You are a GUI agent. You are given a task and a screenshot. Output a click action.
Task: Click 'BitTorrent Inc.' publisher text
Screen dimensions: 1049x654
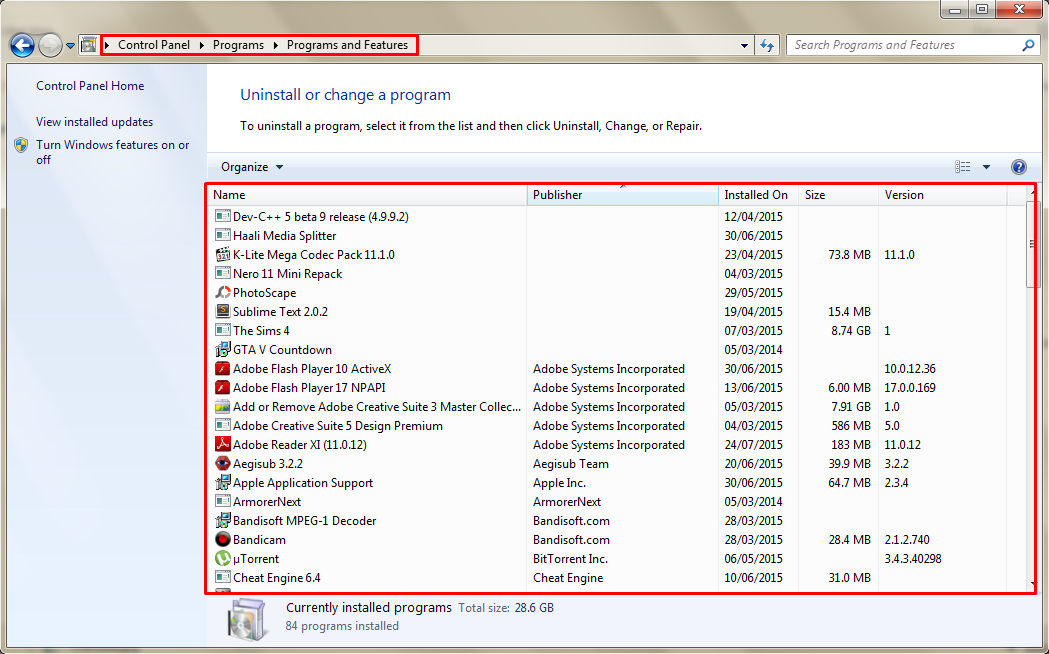(x=570, y=558)
